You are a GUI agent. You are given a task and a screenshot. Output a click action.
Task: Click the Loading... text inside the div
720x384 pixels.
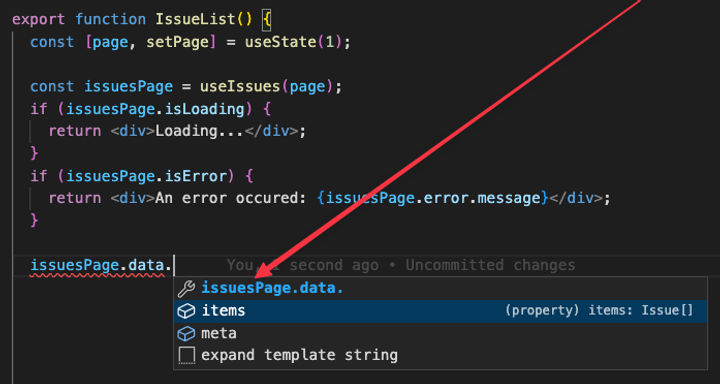pos(200,131)
